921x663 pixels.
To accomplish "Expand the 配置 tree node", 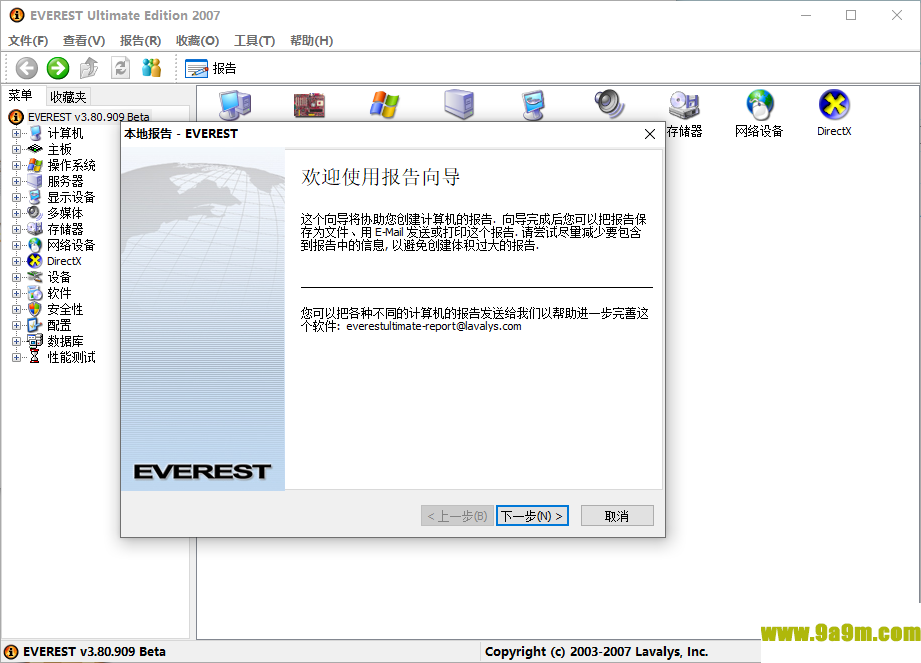I will [x=16, y=325].
